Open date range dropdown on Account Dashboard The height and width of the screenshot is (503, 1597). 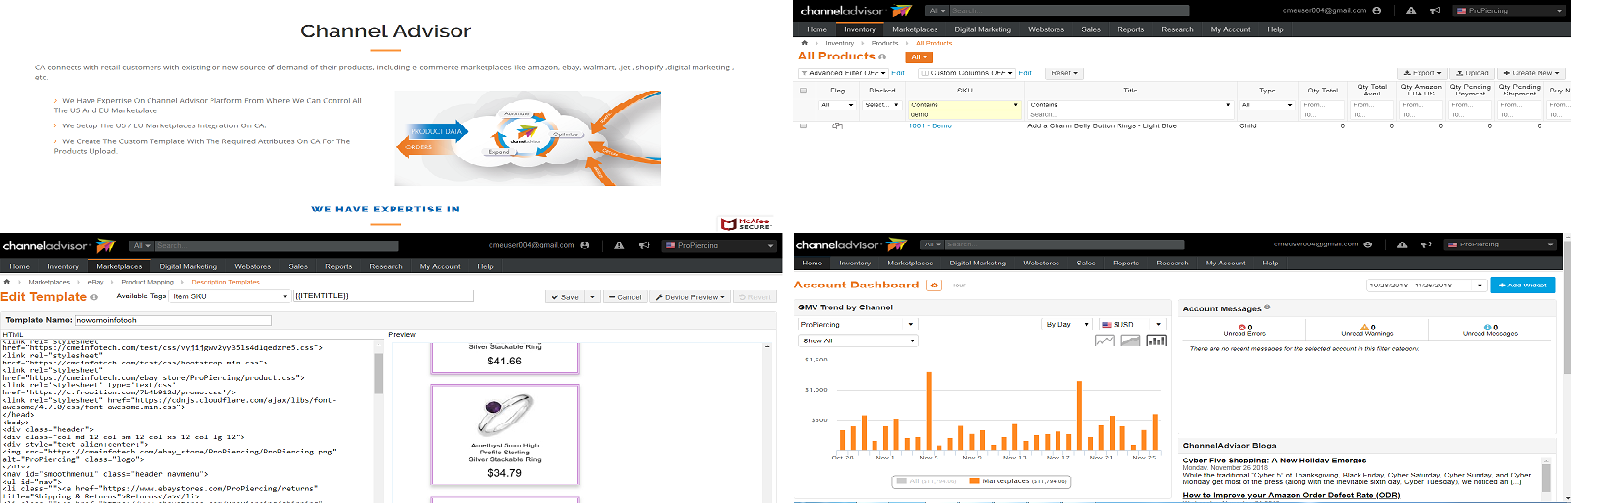coord(1426,285)
